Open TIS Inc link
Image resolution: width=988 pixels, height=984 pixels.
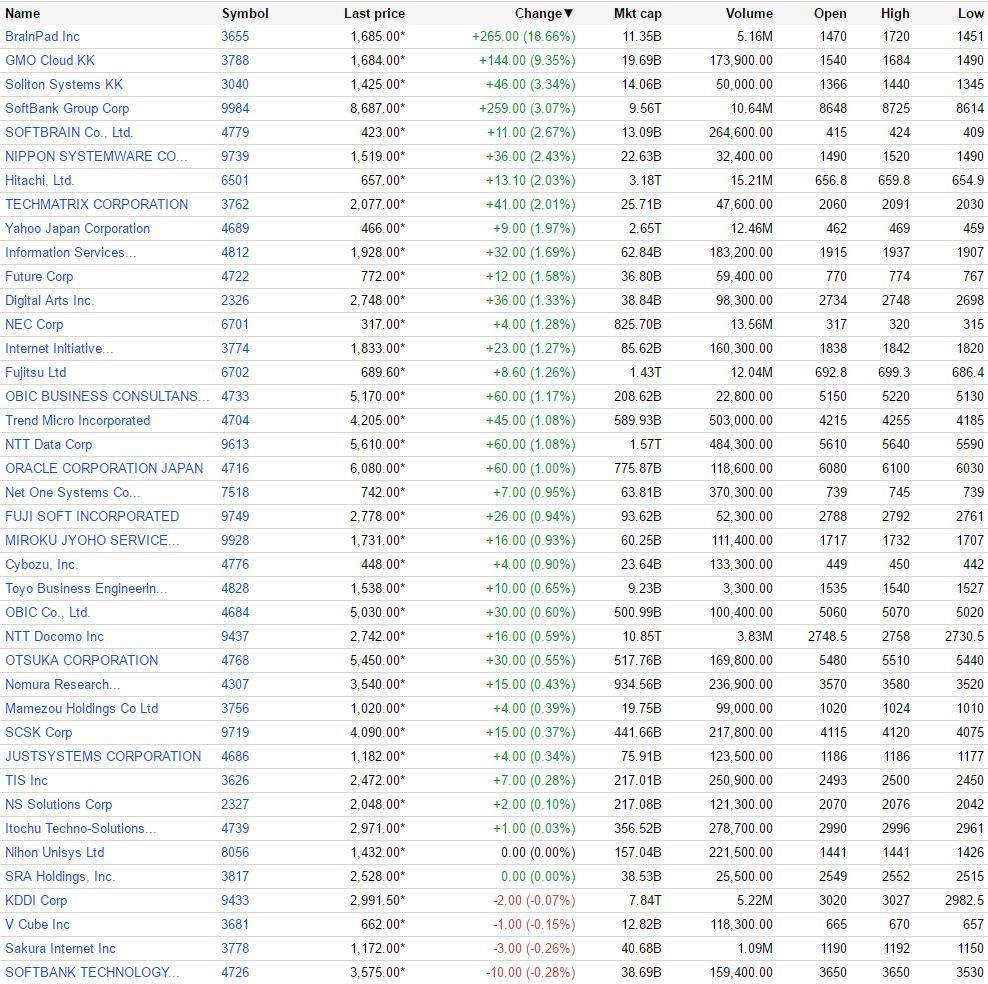coord(26,780)
